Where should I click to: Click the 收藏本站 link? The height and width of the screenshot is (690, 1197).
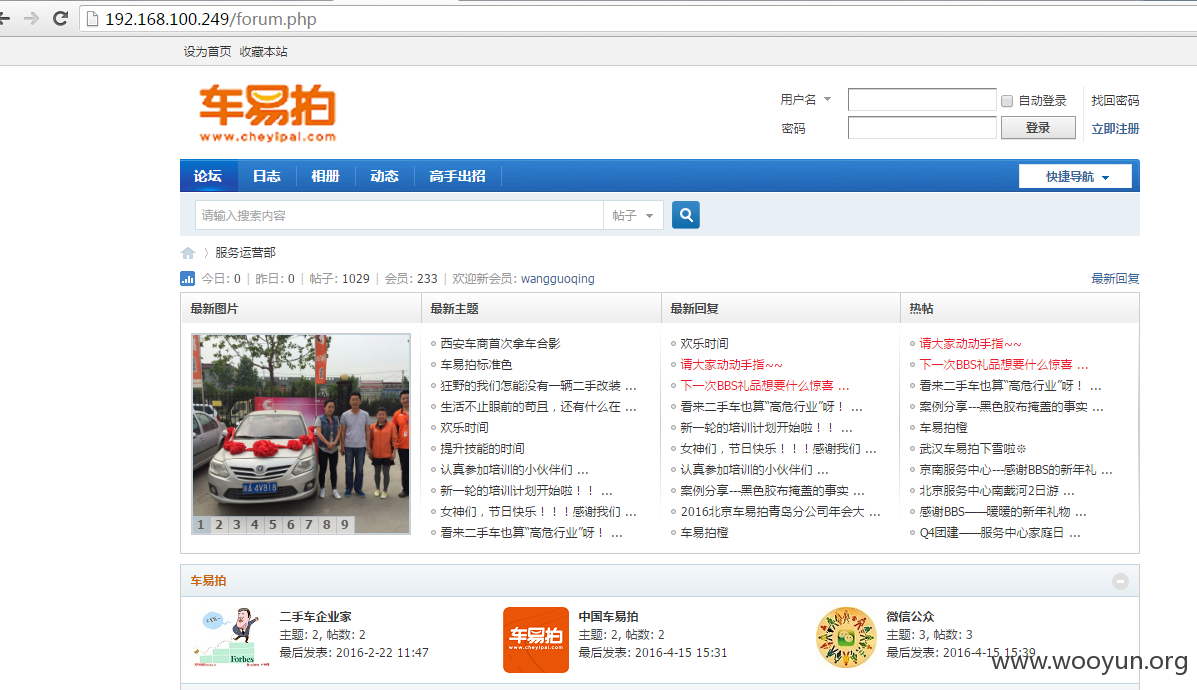click(x=263, y=51)
